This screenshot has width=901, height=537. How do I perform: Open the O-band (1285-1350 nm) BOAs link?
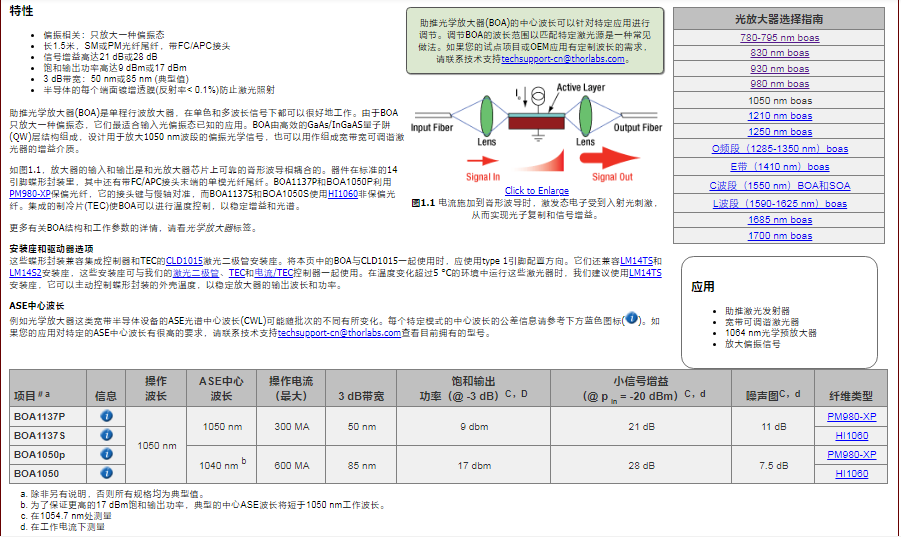pyautogui.click(x=779, y=148)
